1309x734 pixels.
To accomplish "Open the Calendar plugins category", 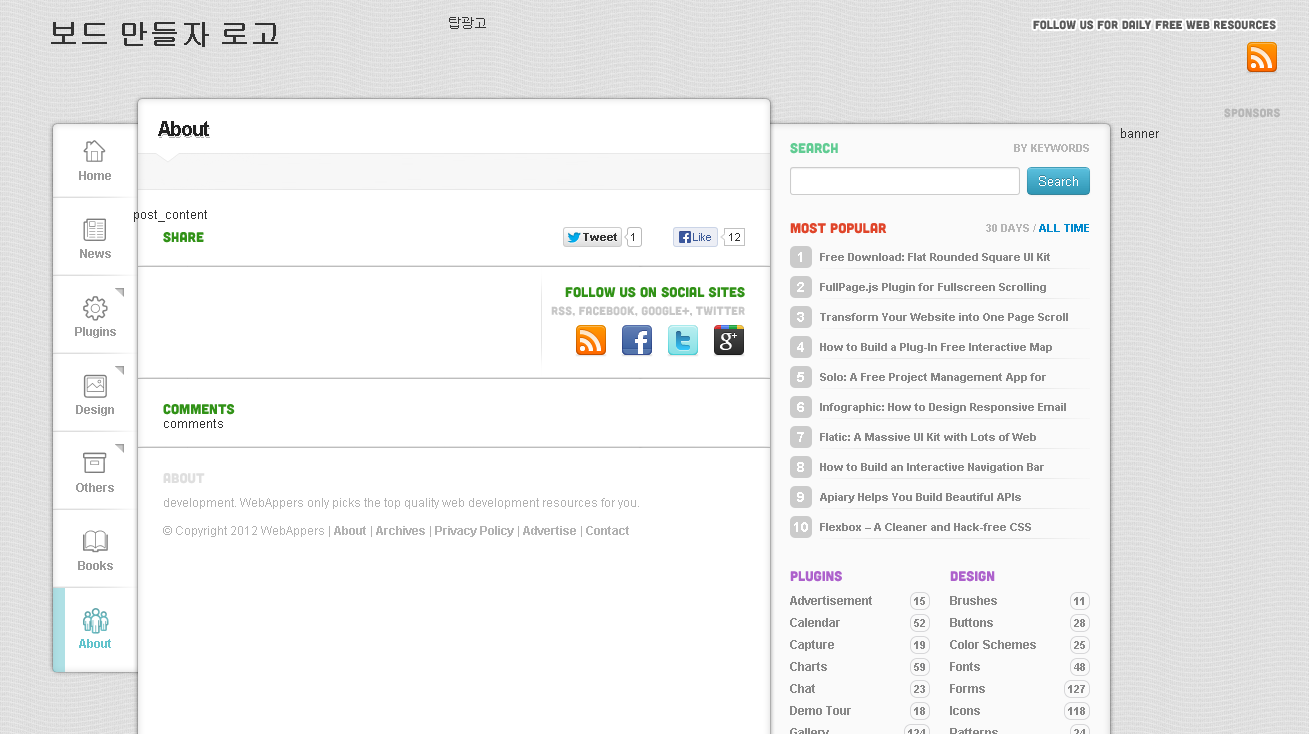I will (x=815, y=623).
